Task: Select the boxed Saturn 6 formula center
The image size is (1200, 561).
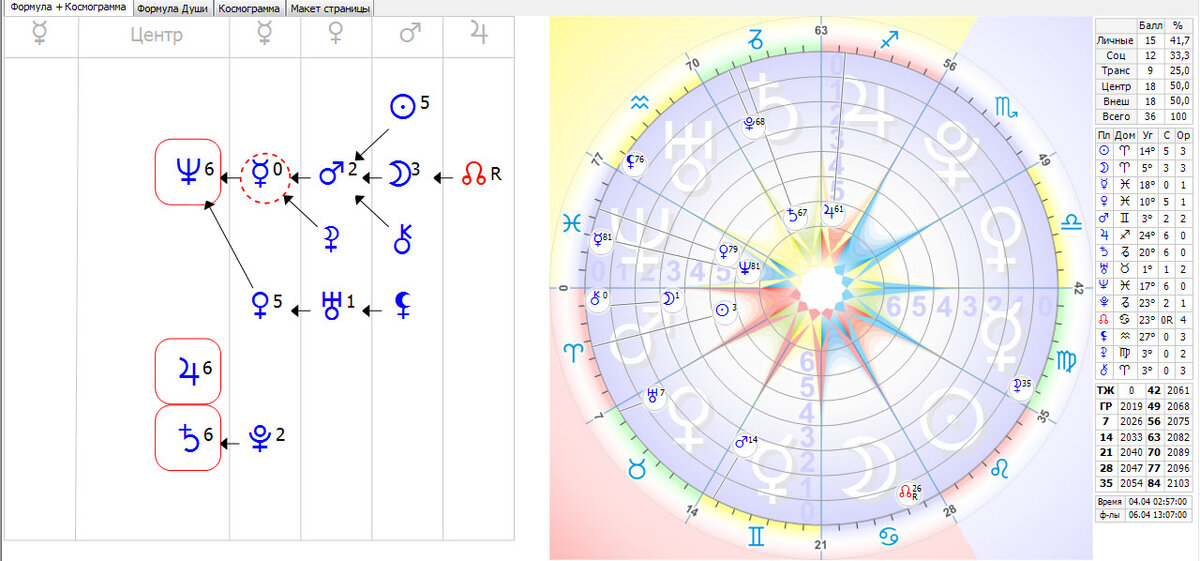Action: click(x=189, y=437)
